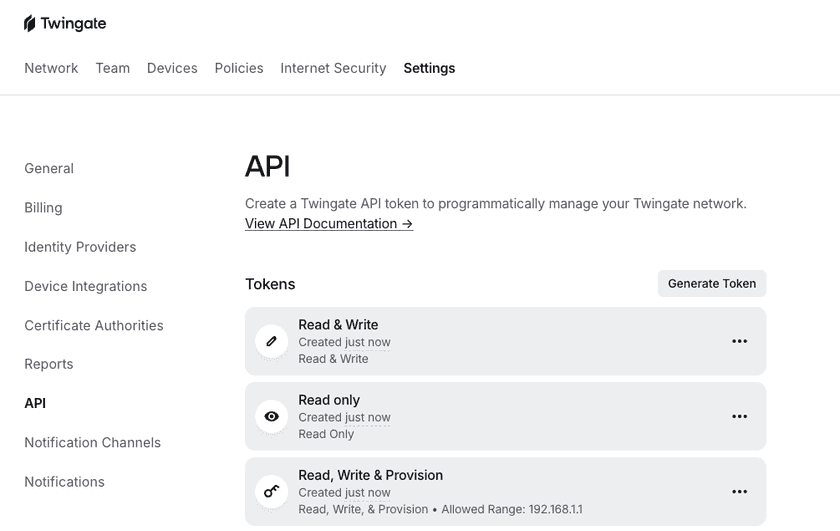Viewport: 840px width, 531px height.
Task: Go to Reports in sidebar
Action: click(49, 364)
